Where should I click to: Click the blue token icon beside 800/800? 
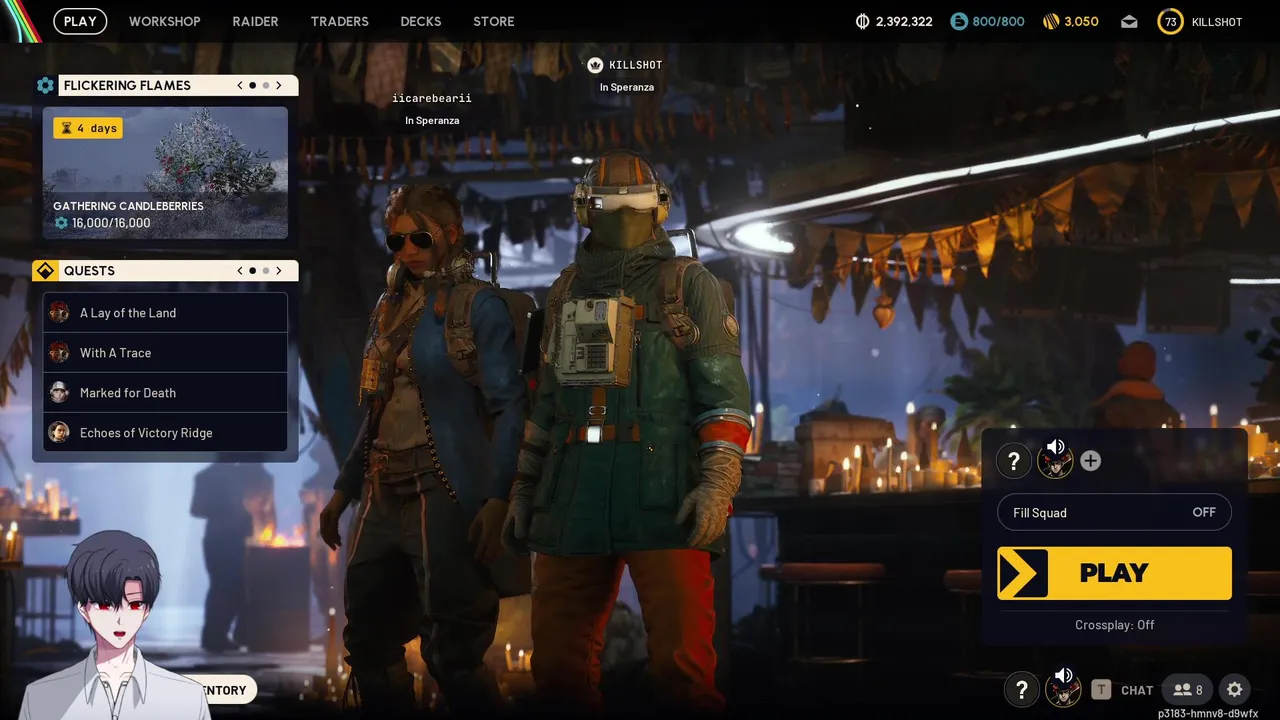pos(959,21)
